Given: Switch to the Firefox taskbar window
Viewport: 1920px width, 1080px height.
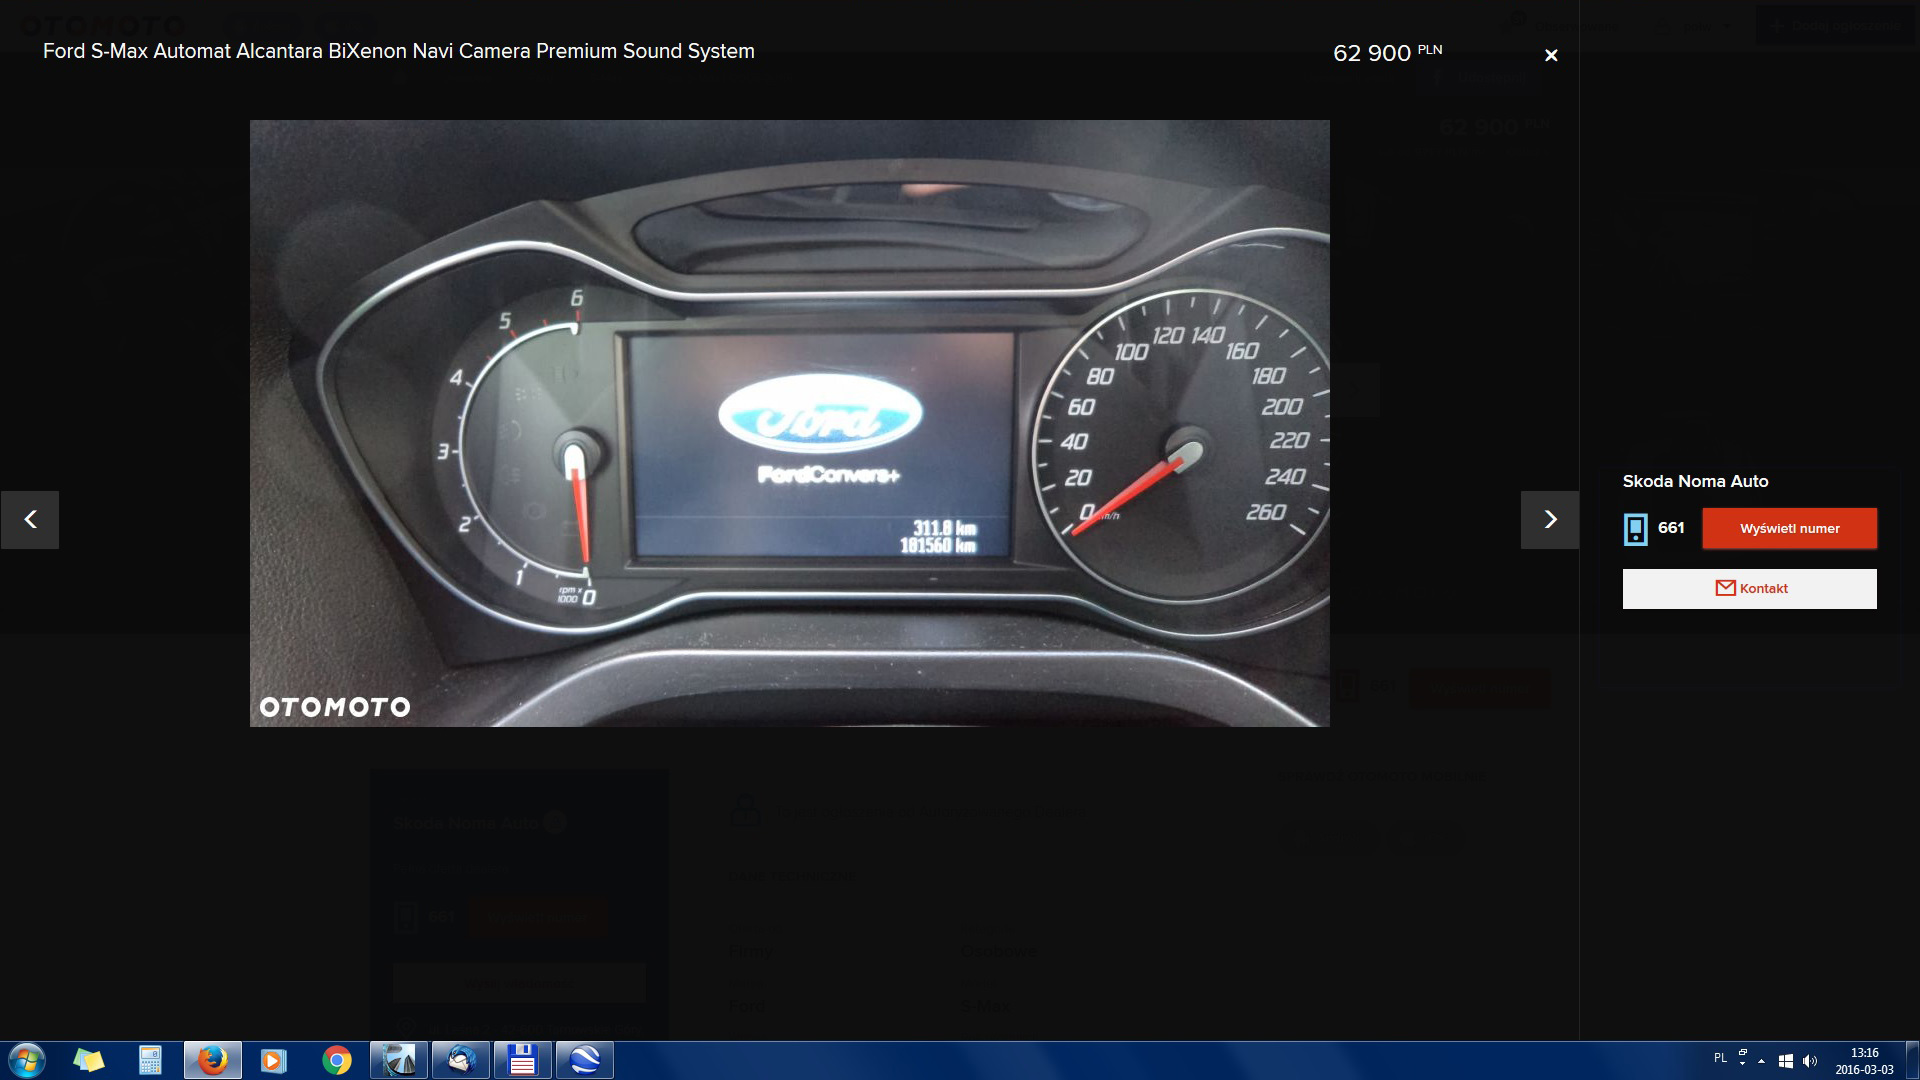Looking at the screenshot, I should tap(212, 1060).
